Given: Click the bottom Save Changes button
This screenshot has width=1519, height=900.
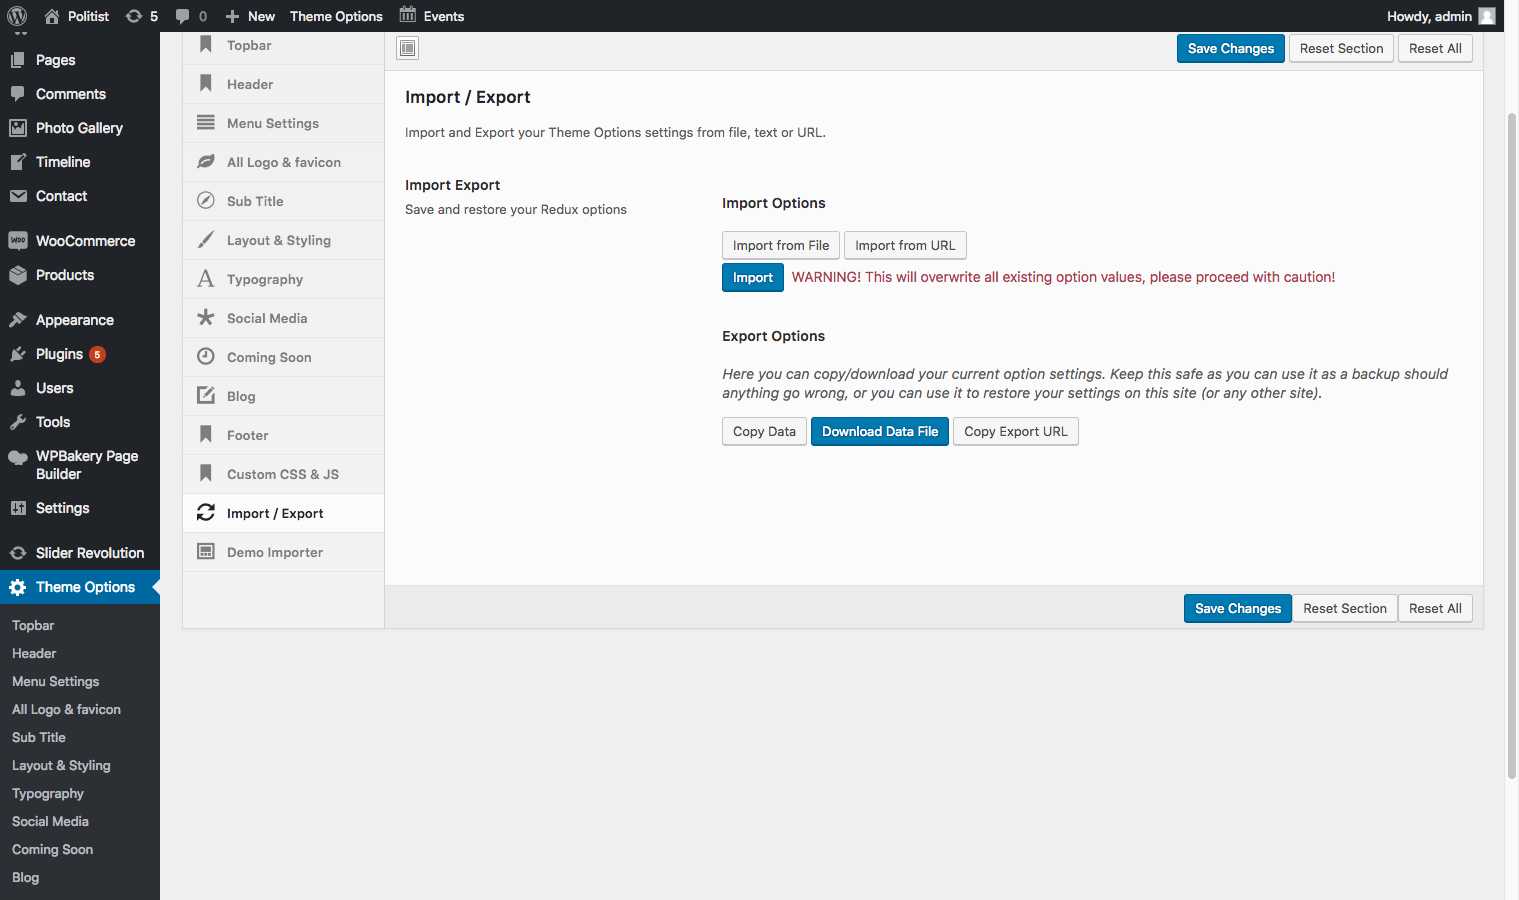Looking at the screenshot, I should pyautogui.click(x=1238, y=608).
